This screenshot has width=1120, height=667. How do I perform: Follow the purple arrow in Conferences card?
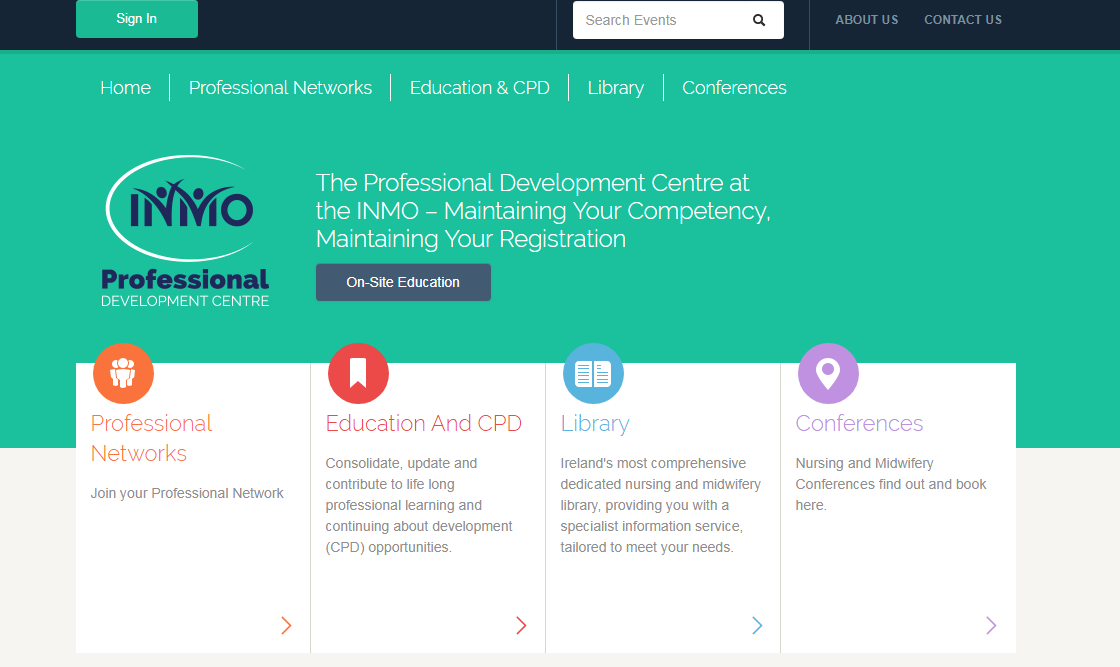coord(991,626)
